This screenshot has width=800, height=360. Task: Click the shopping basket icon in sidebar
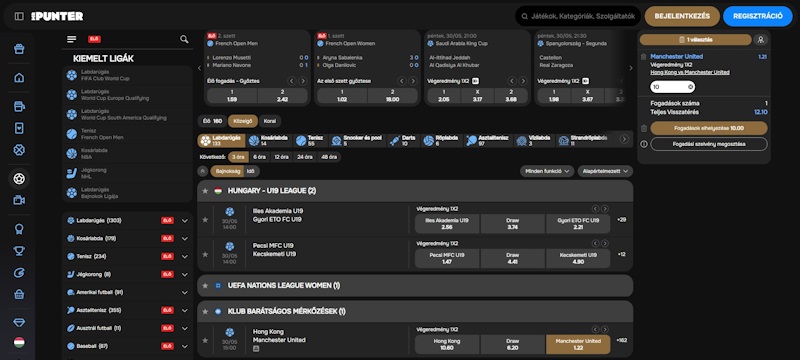[x=19, y=294]
